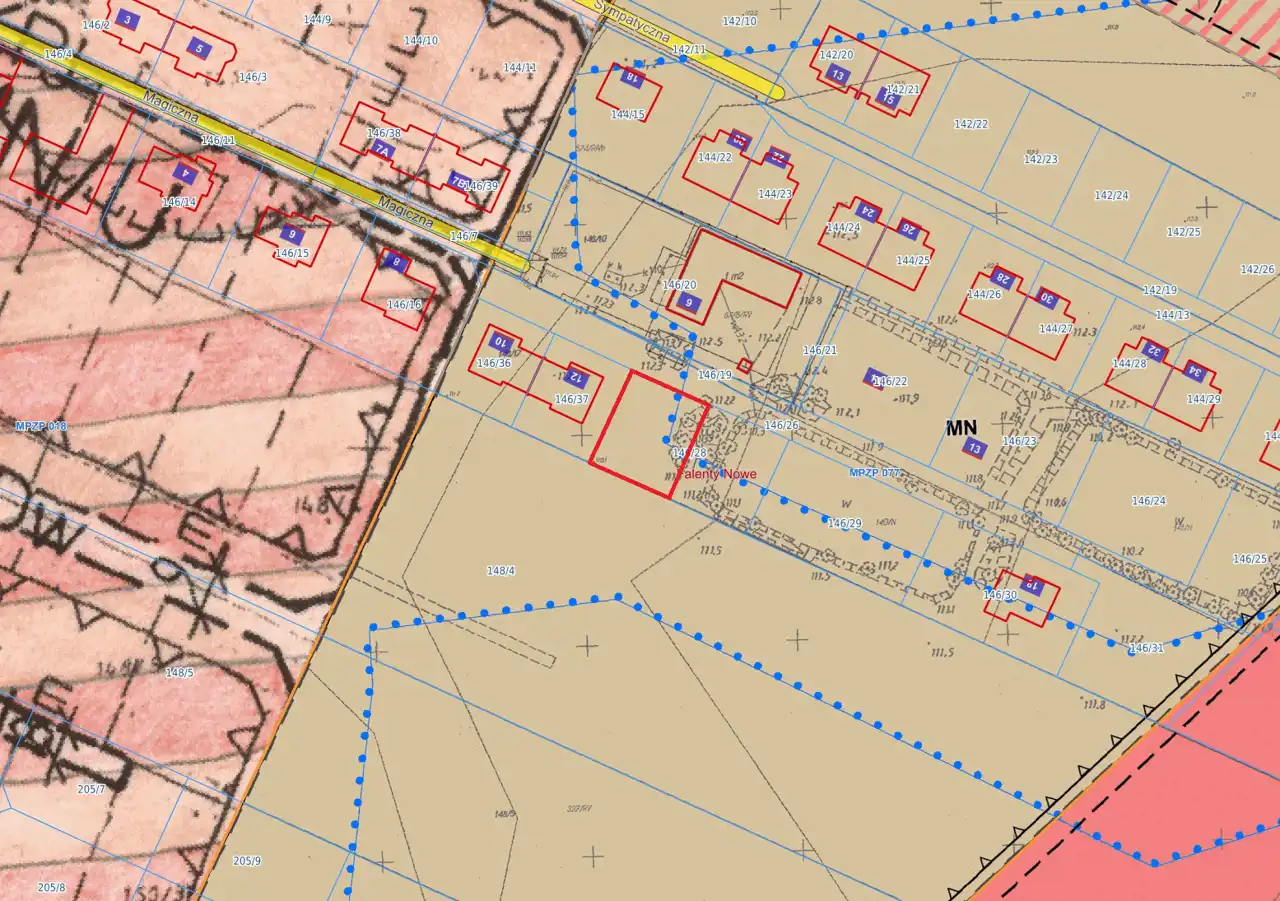The width and height of the screenshot is (1280, 901).
Task: Click parcel label 146/11
Action: click(x=219, y=141)
